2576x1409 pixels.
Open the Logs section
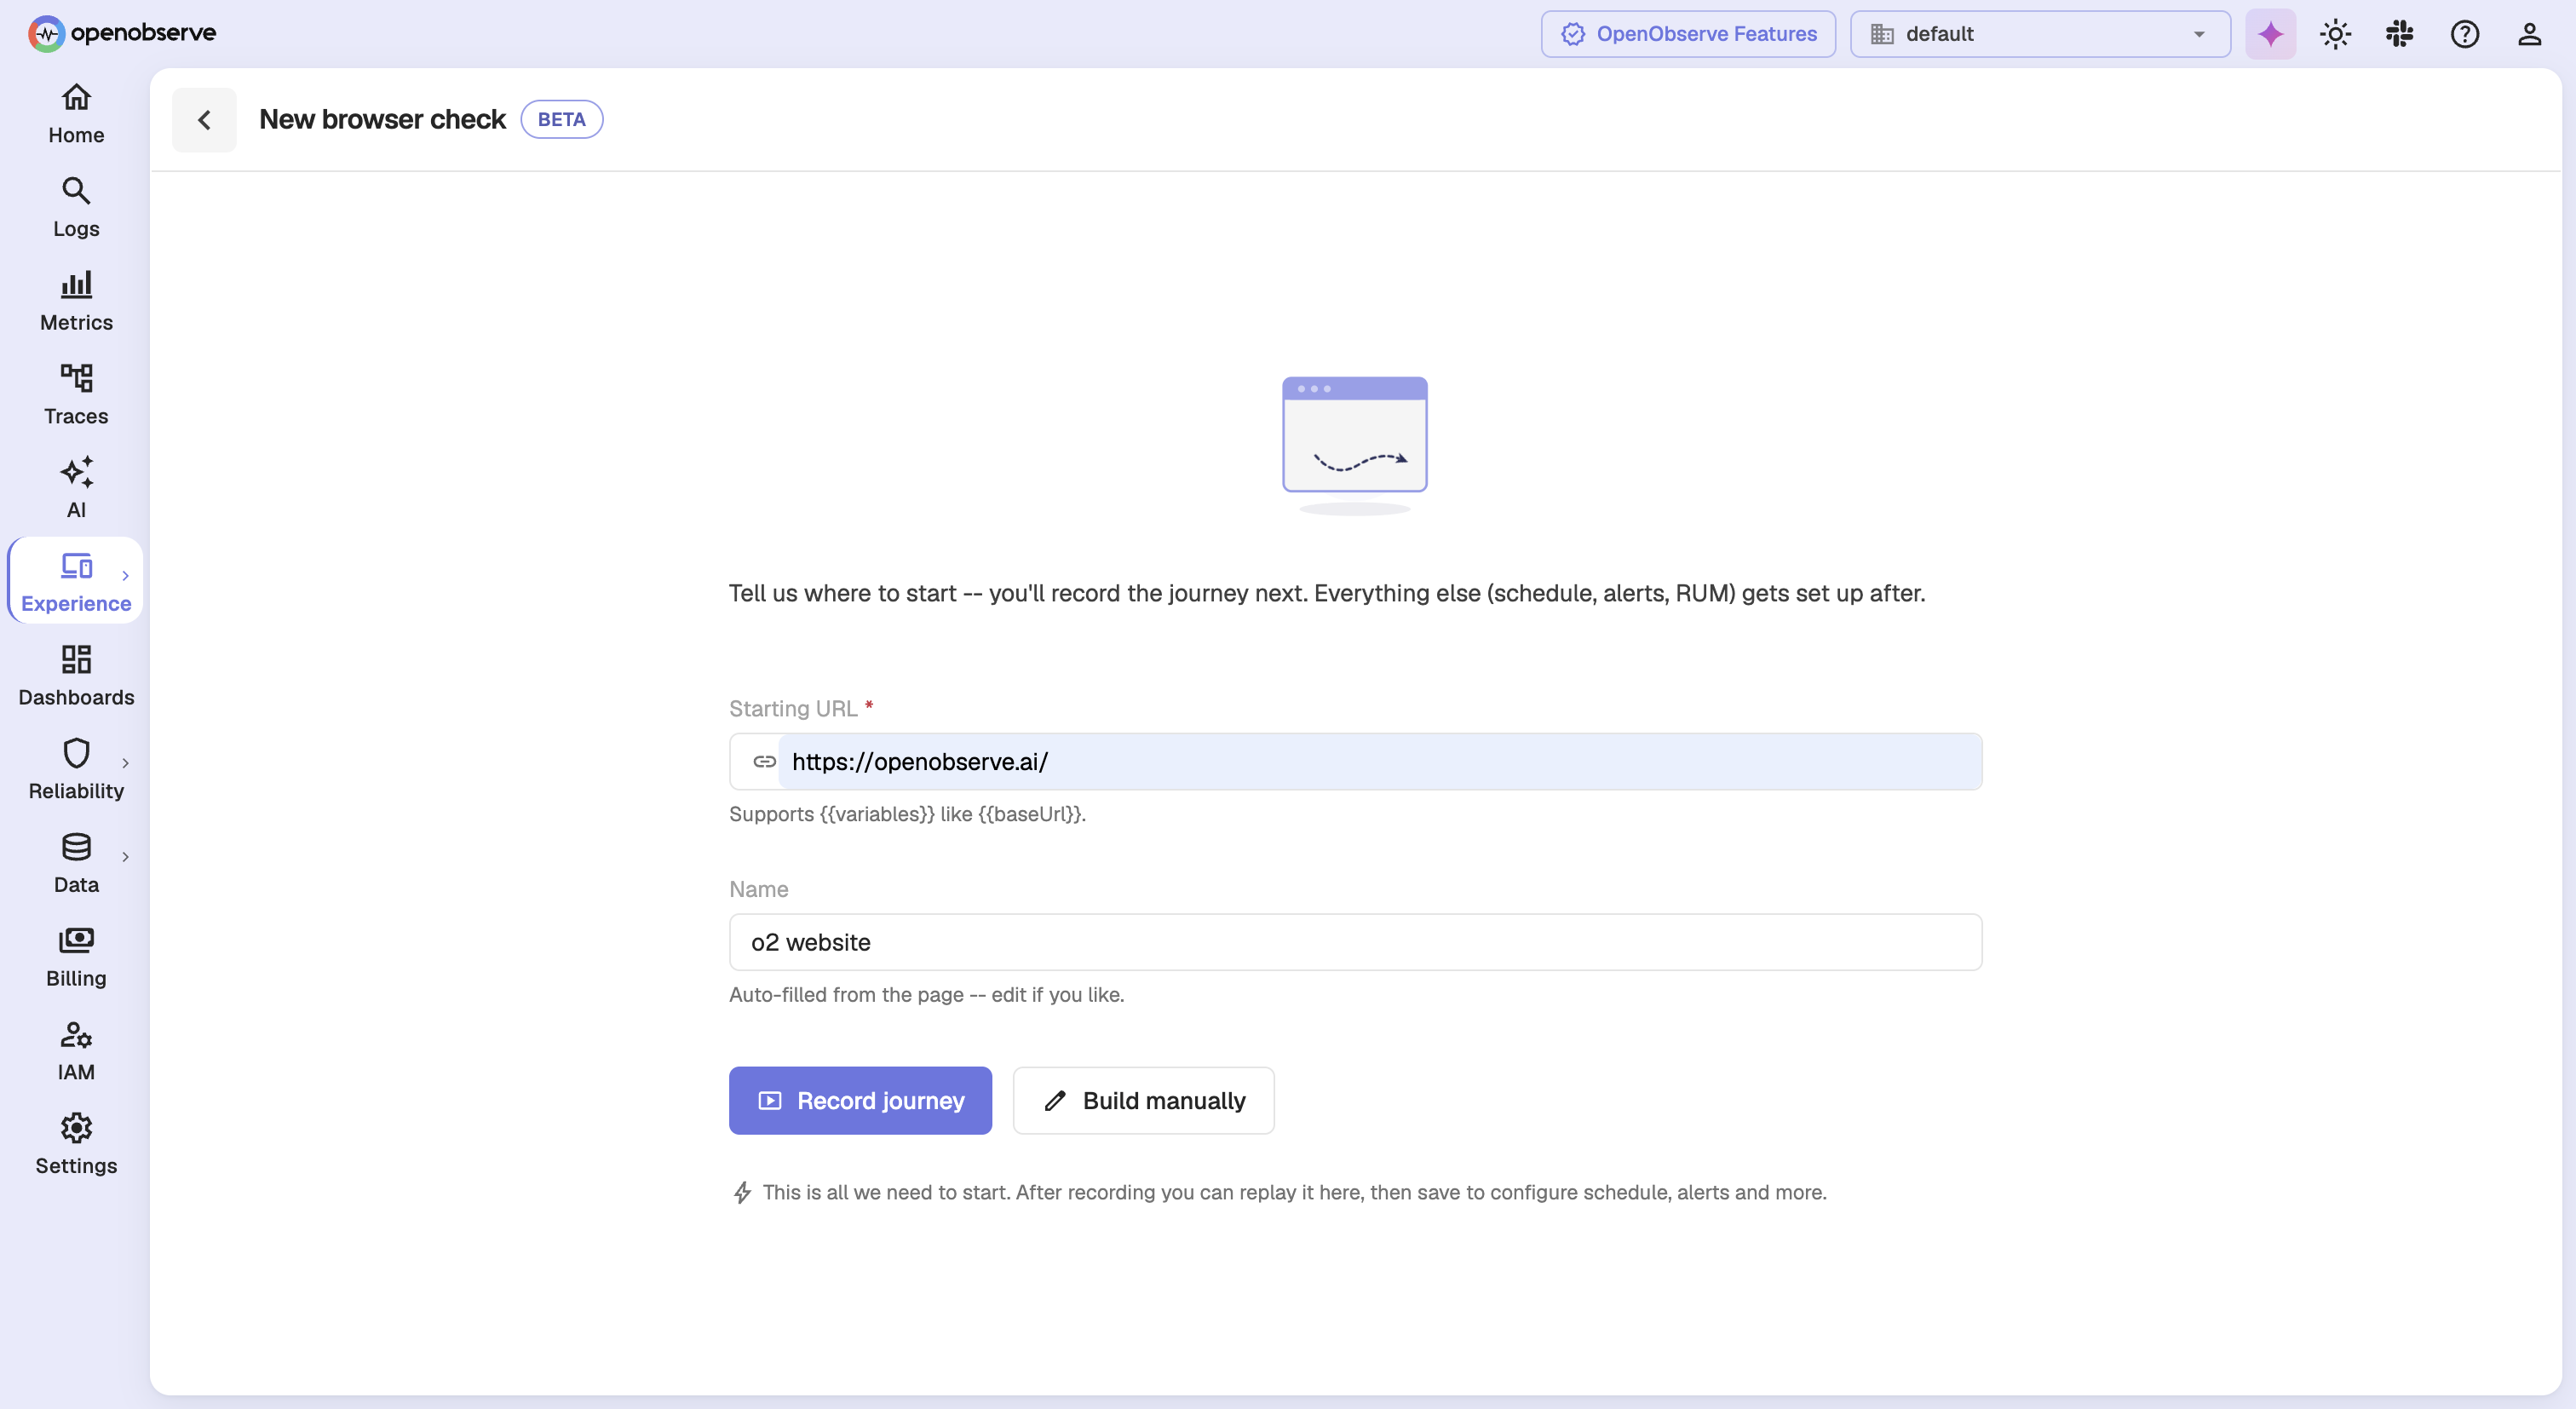click(x=76, y=208)
